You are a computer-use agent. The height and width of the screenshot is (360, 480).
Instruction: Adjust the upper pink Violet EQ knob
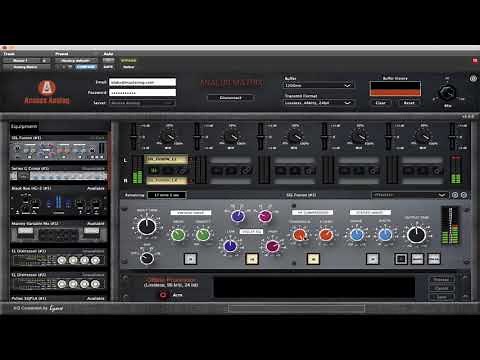pos(265,216)
